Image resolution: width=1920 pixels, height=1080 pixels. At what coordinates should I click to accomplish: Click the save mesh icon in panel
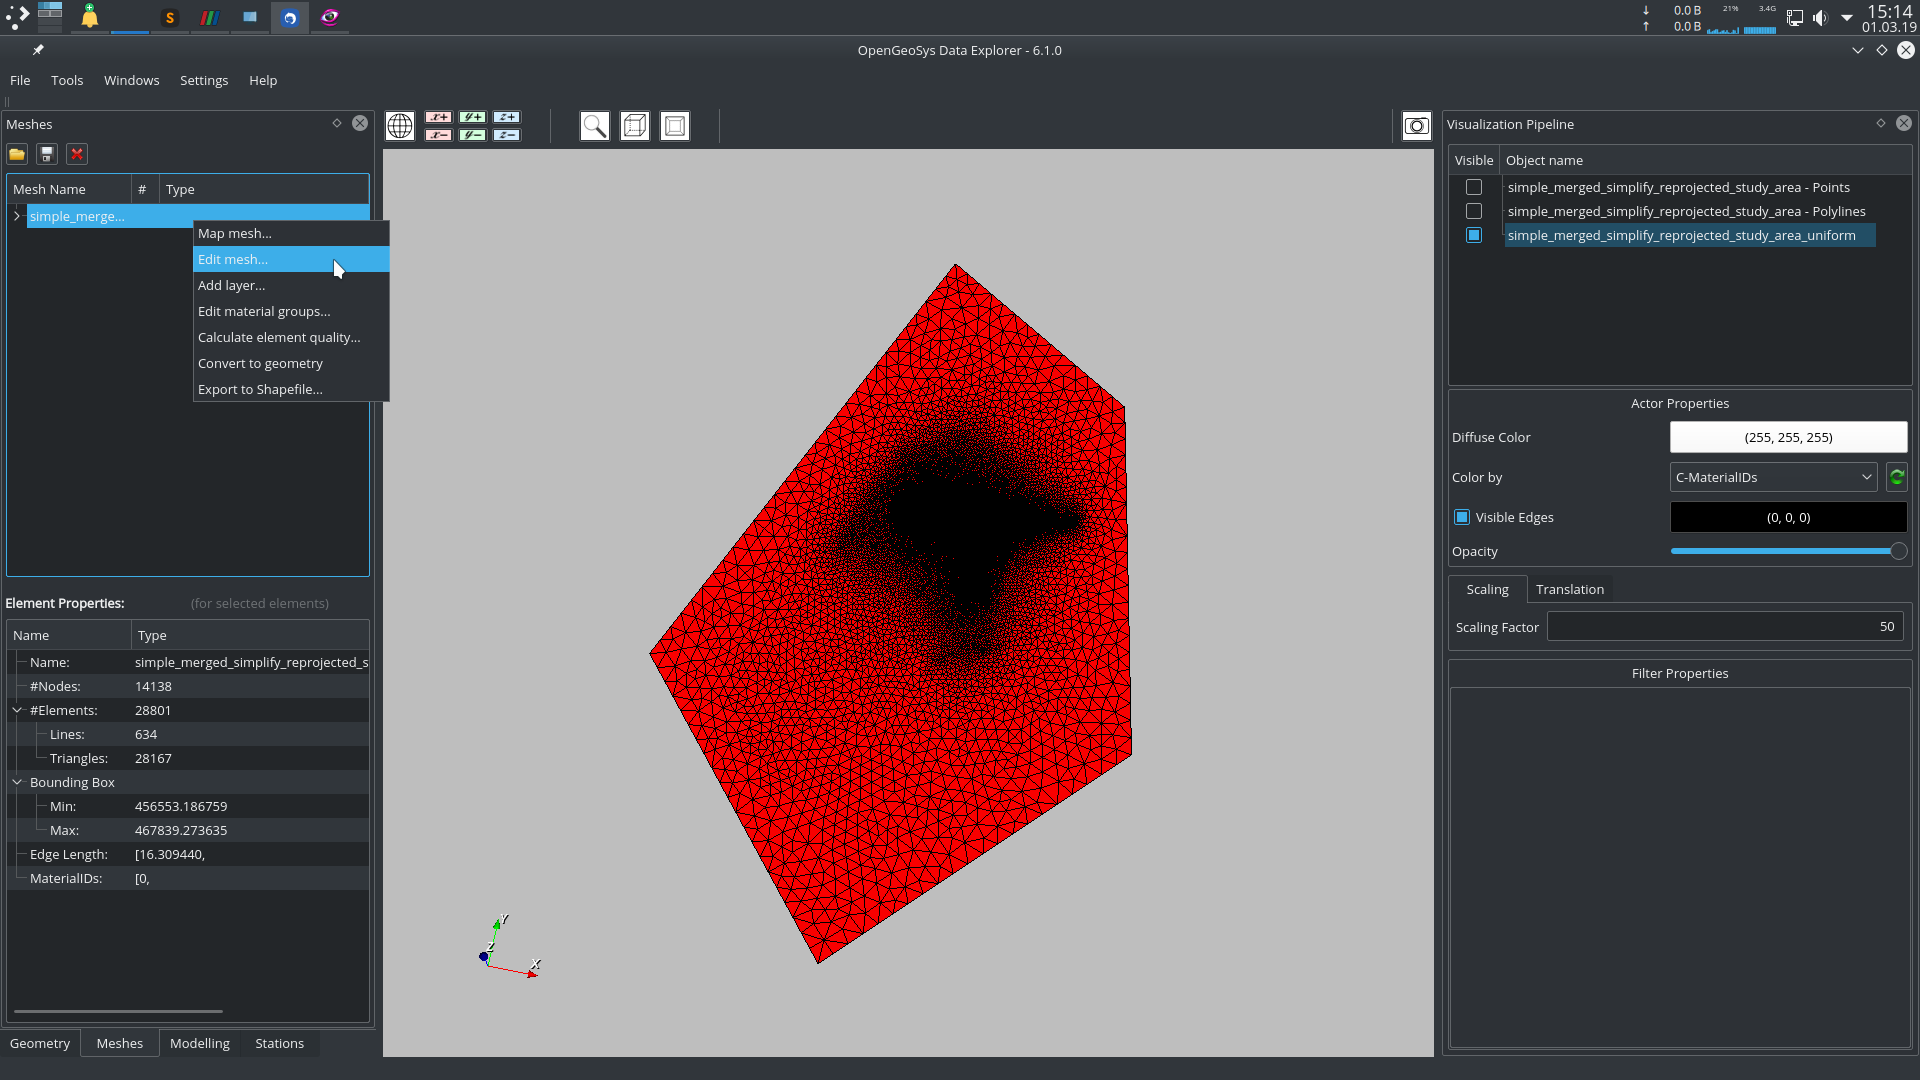coord(46,154)
